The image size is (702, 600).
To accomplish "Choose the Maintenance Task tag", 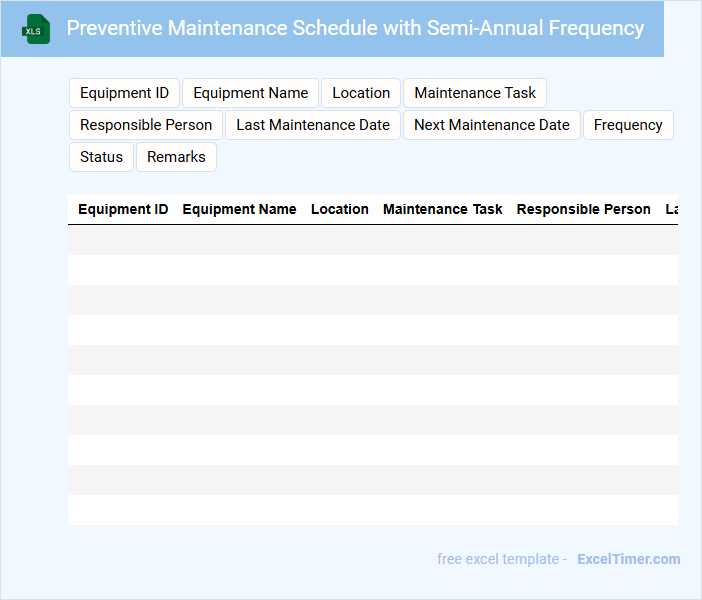I will (475, 93).
